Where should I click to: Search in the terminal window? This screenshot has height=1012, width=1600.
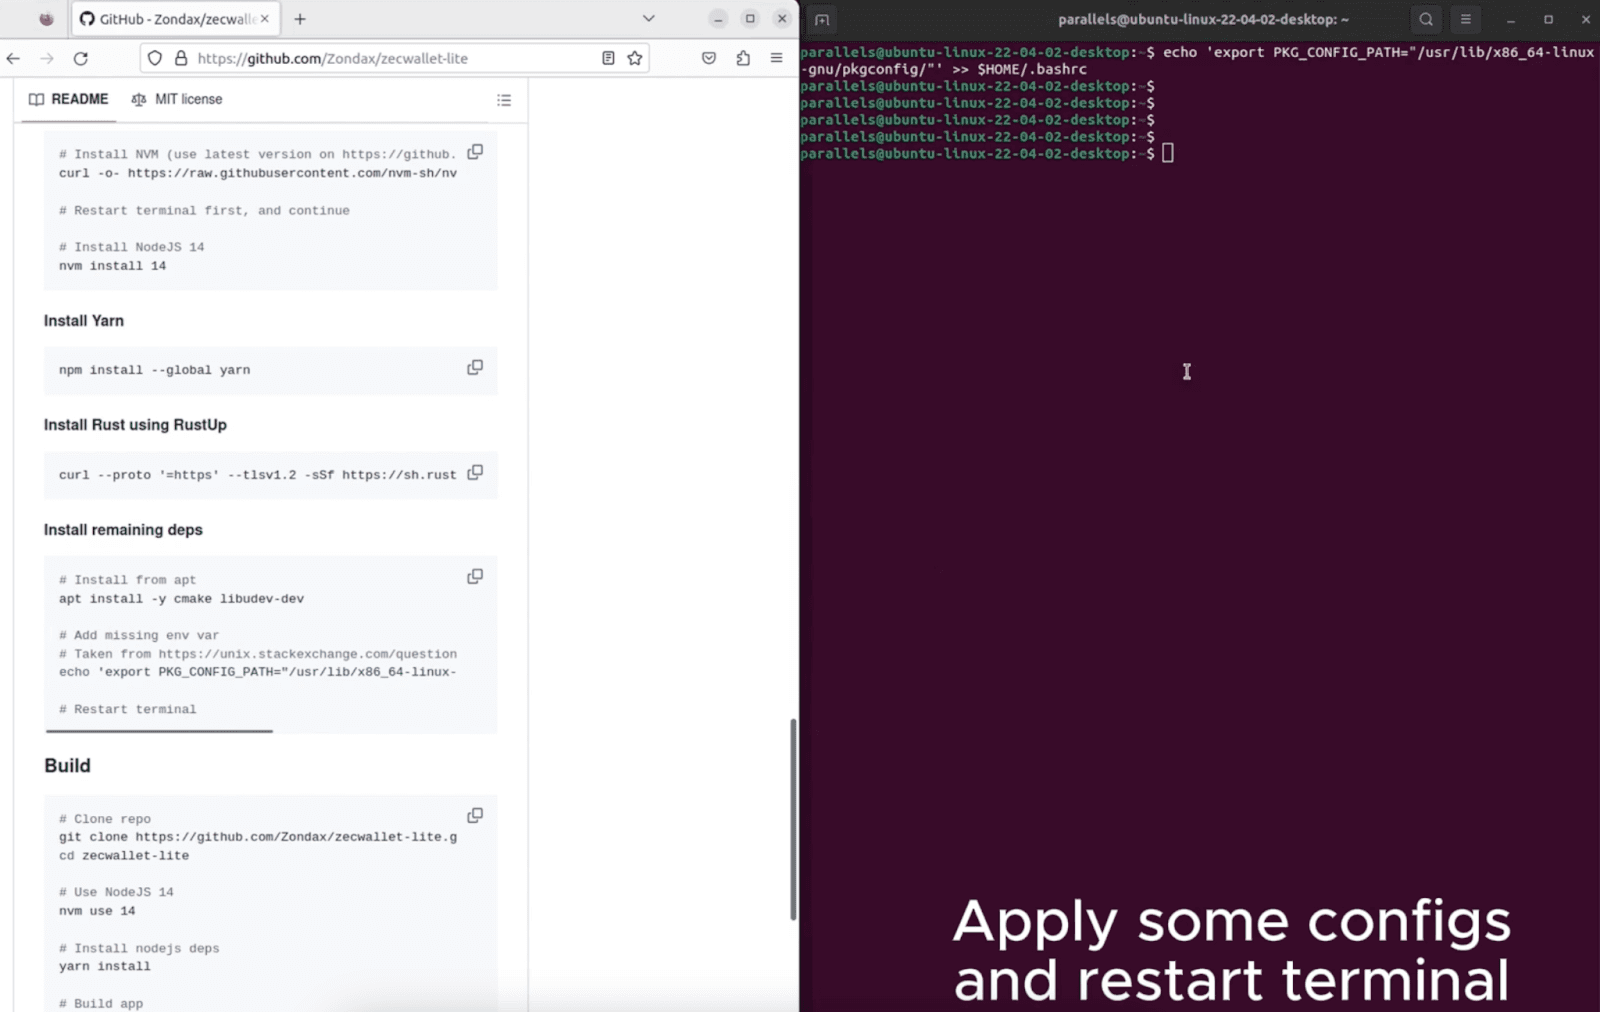coord(1426,19)
